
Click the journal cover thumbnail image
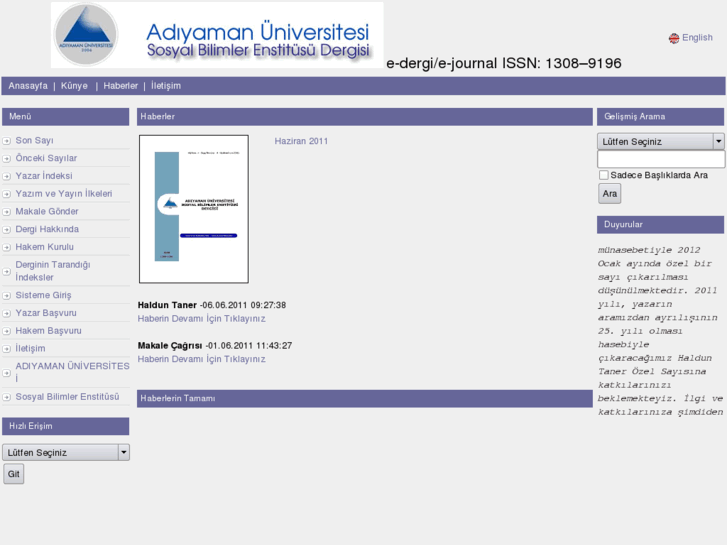[194, 209]
